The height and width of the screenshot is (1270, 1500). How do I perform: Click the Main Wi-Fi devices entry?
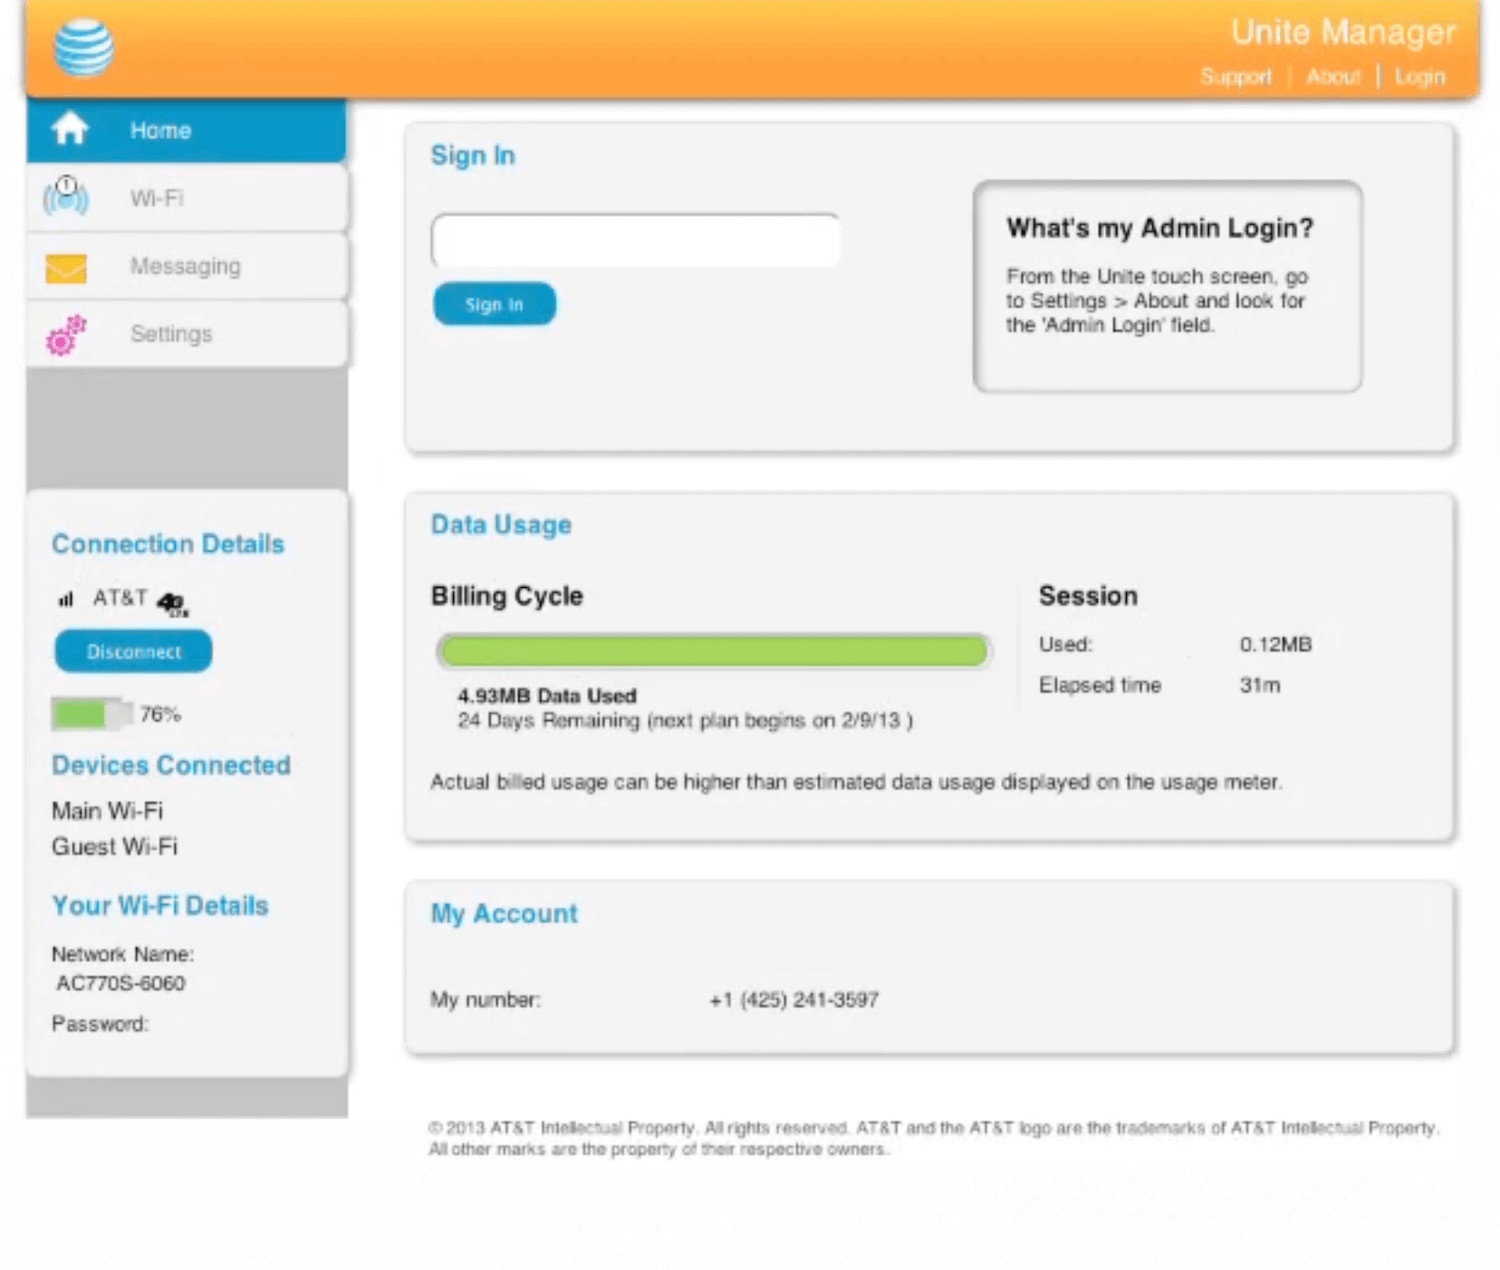tap(107, 810)
